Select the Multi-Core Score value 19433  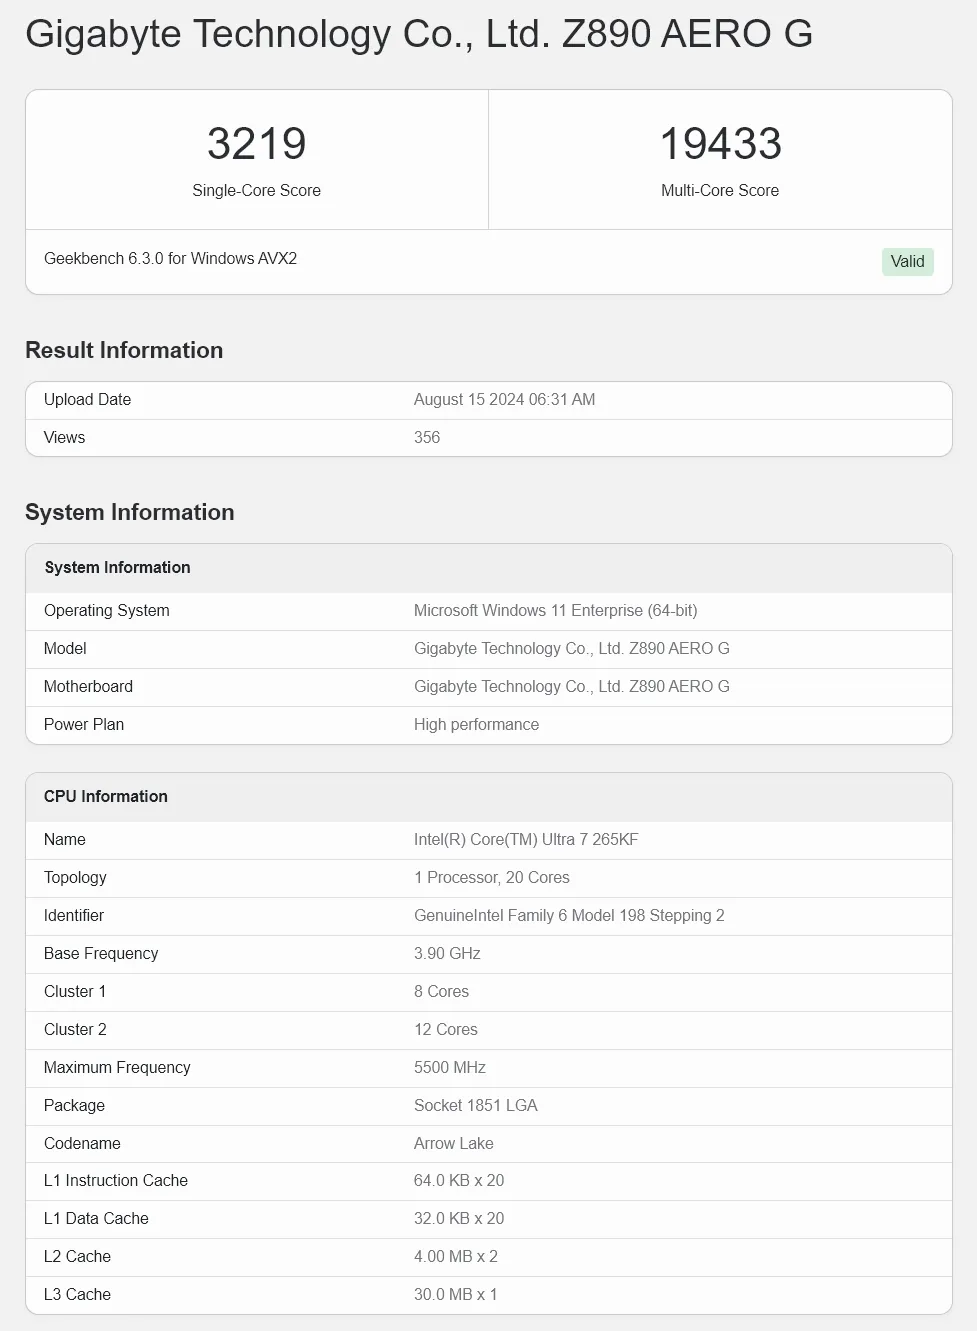point(720,143)
